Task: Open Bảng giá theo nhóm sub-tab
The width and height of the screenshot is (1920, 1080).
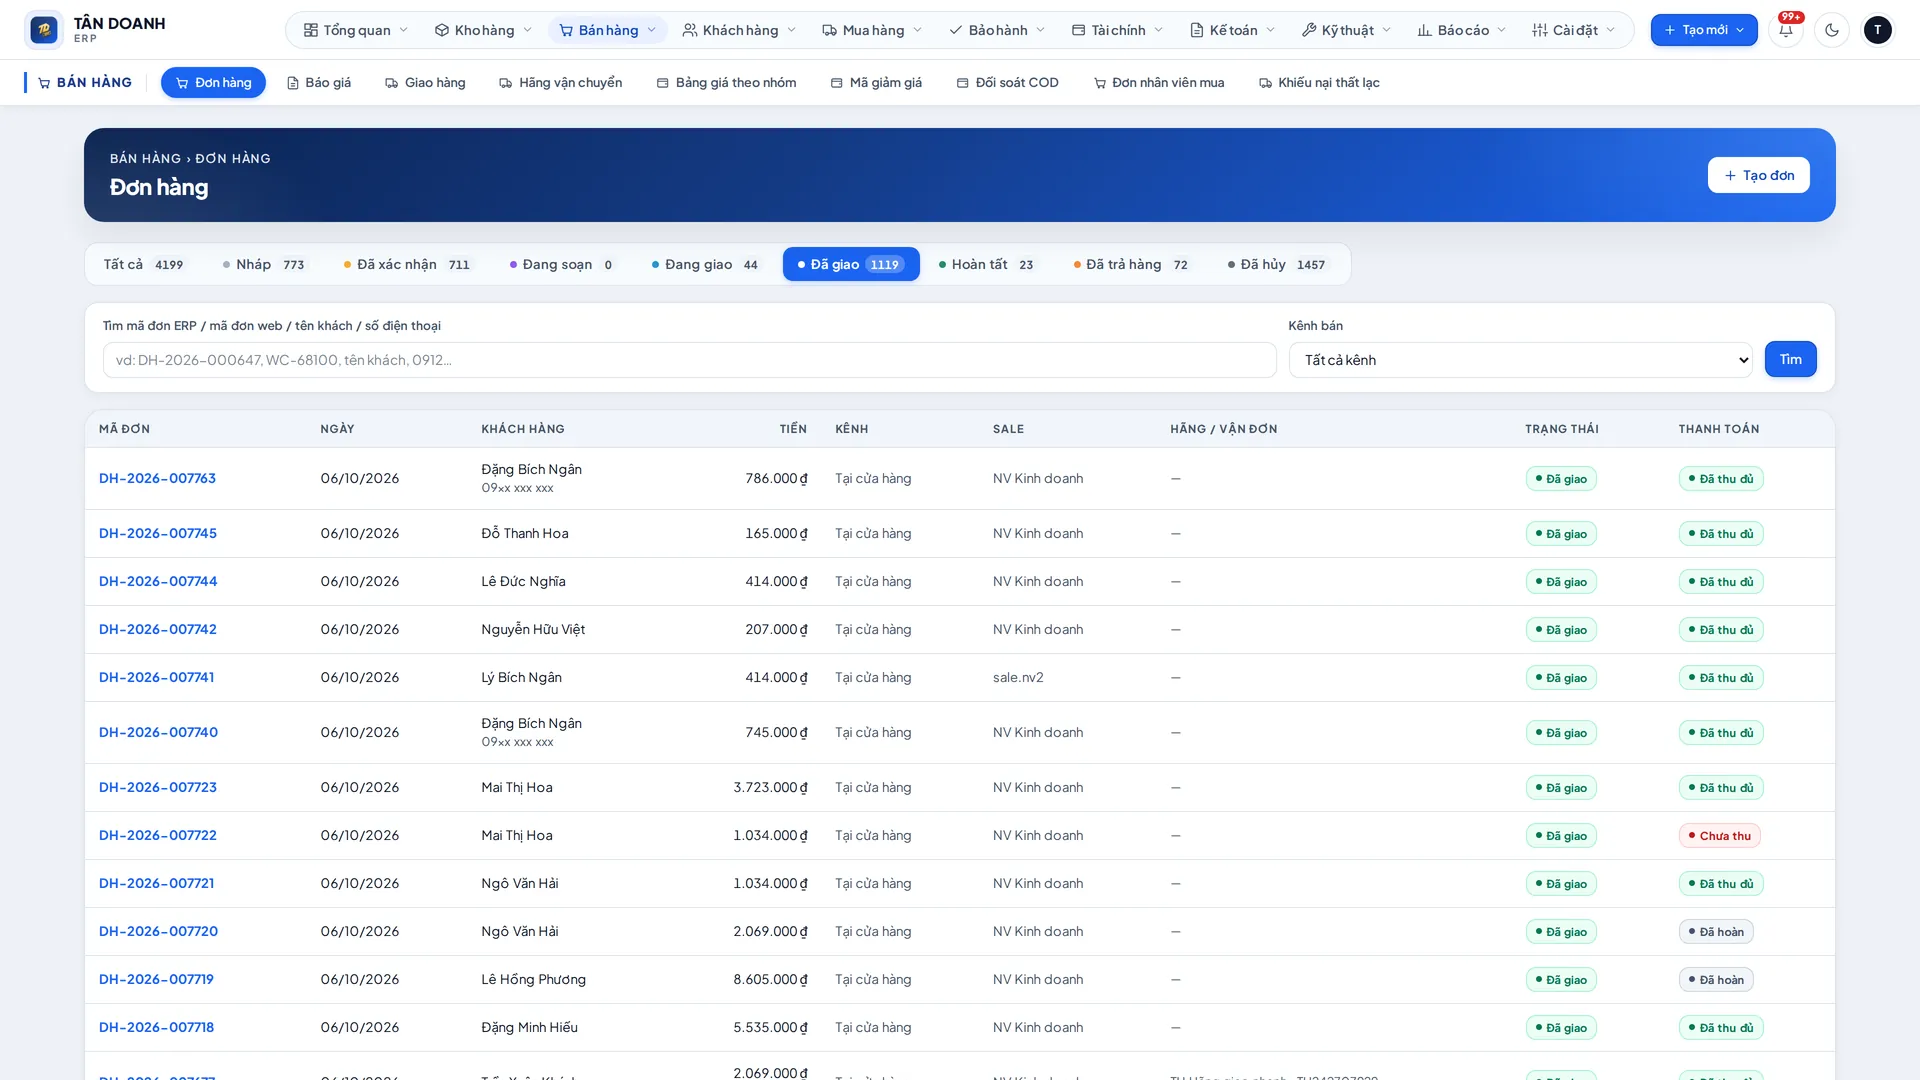Action: point(726,82)
